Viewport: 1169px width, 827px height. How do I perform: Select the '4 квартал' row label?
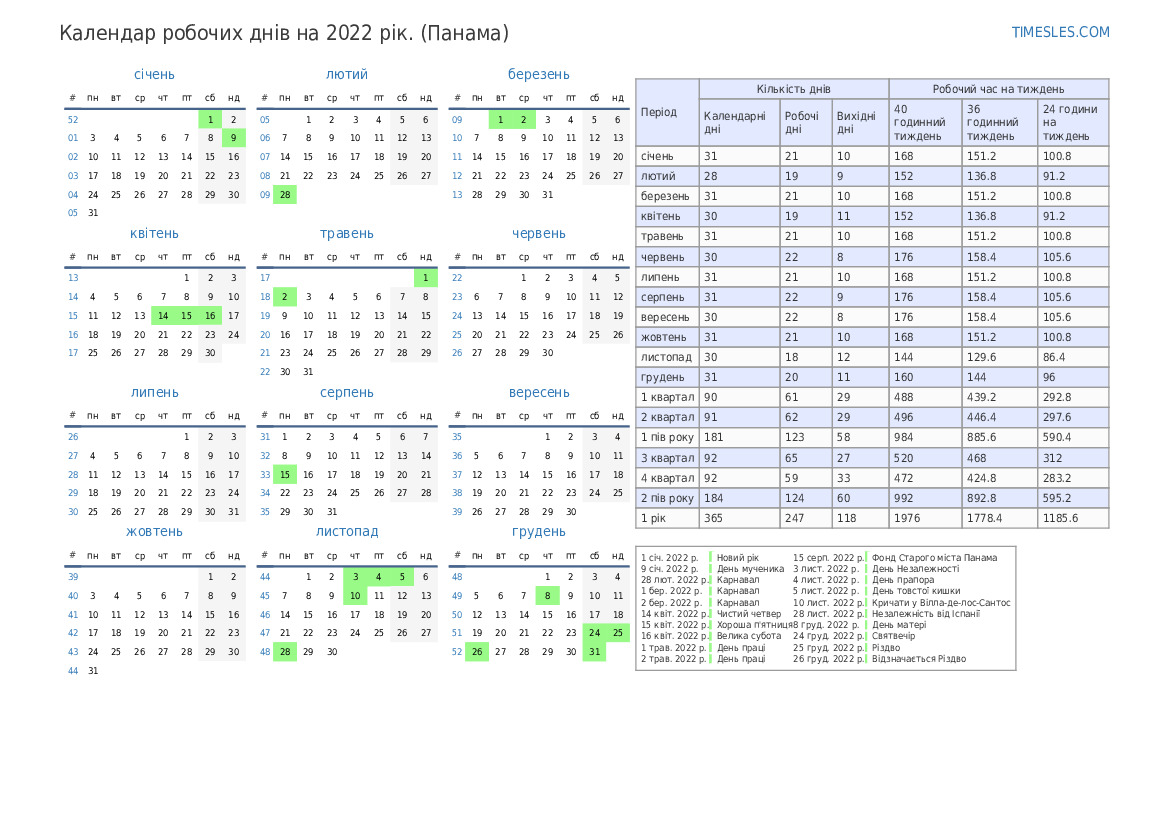coord(667,478)
